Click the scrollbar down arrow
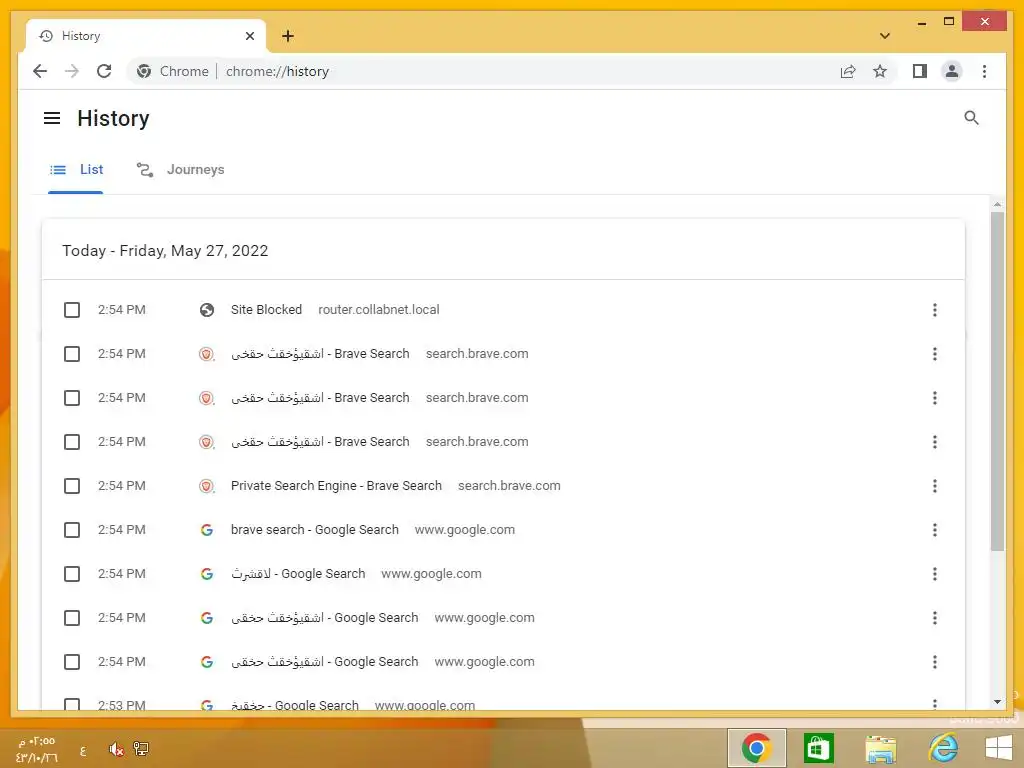 (x=997, y=702)
